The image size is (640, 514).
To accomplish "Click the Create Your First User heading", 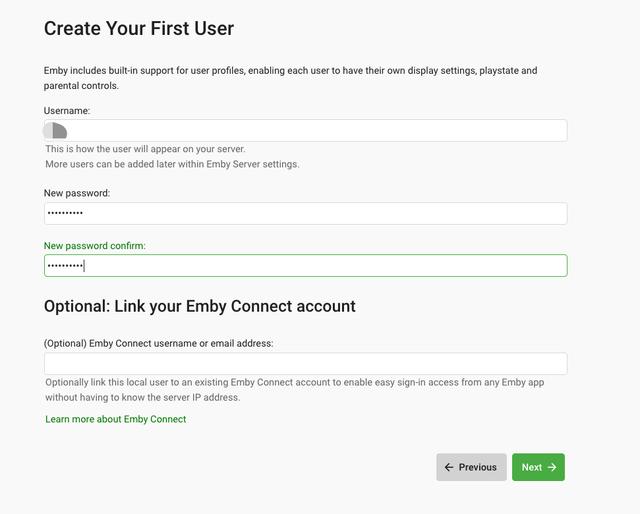I will point(139,29).
